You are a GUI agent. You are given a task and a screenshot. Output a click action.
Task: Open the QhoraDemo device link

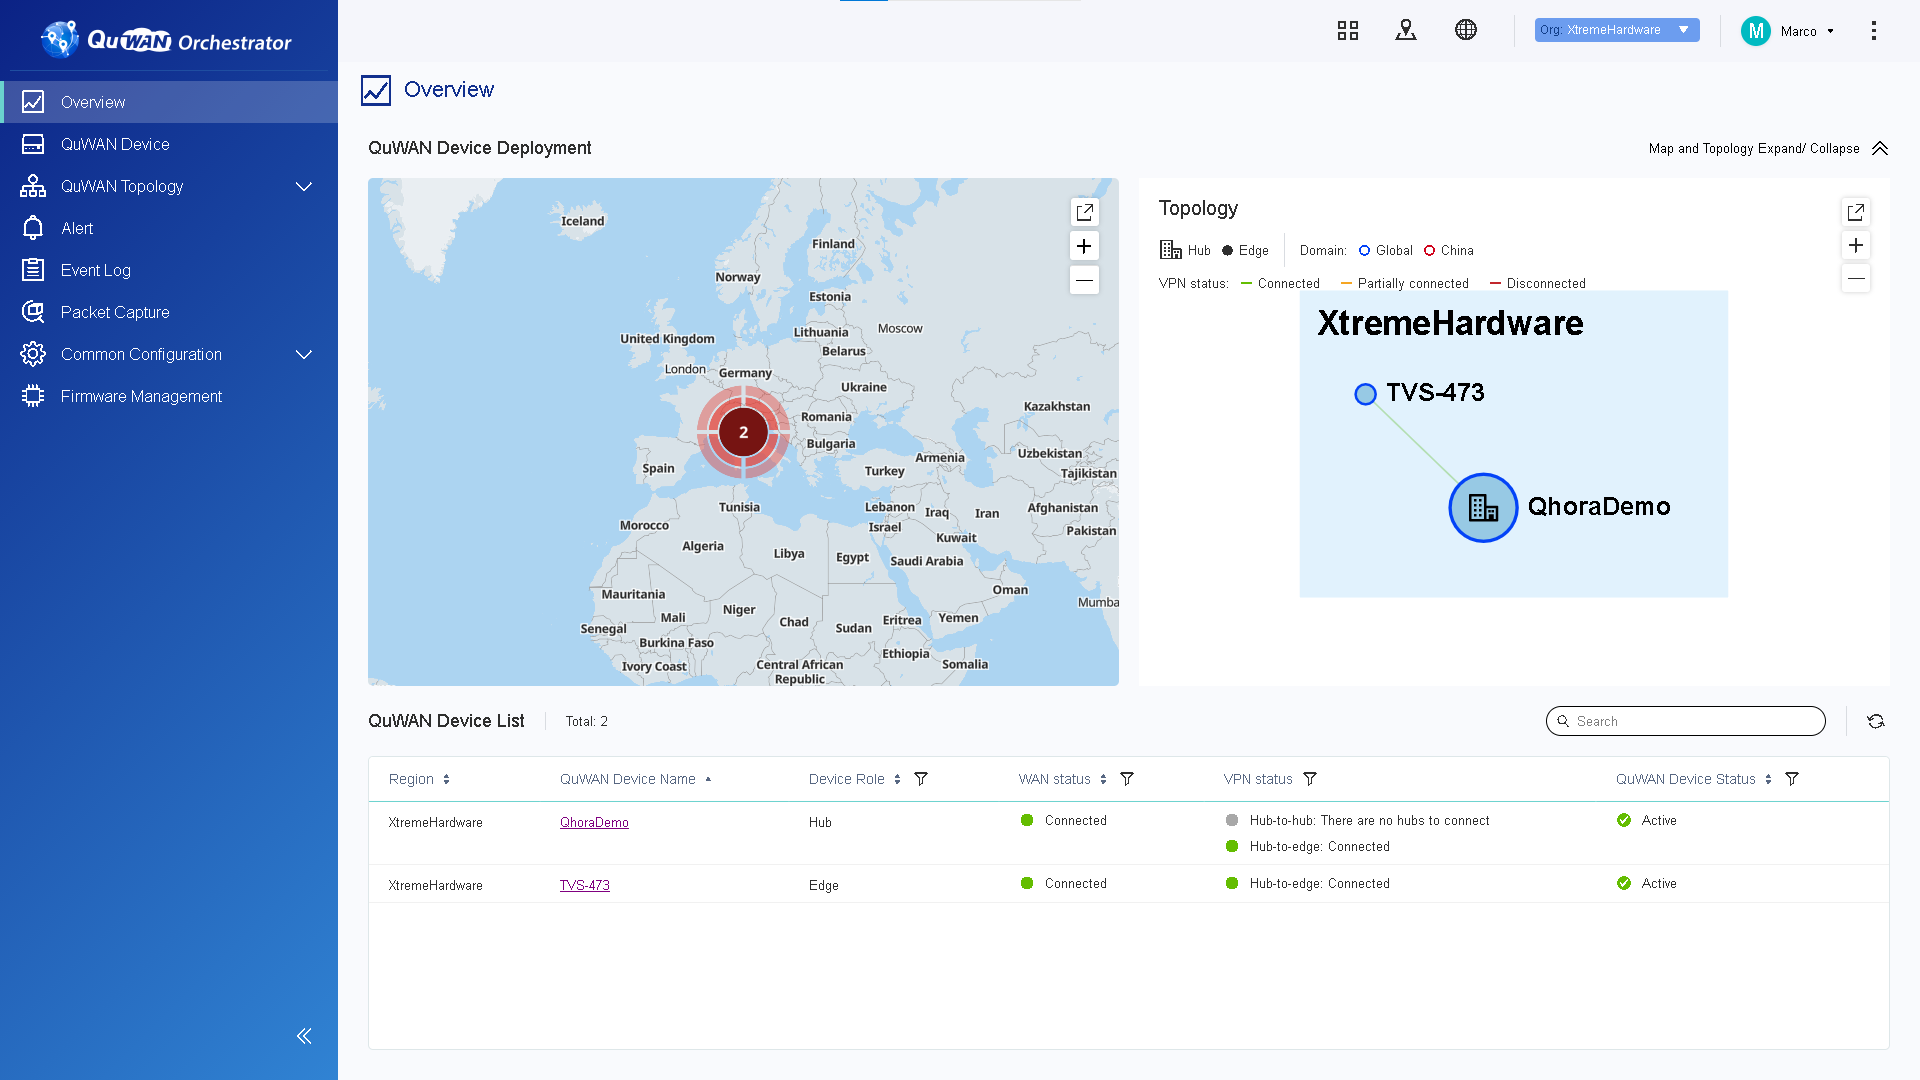coord(594,822)
